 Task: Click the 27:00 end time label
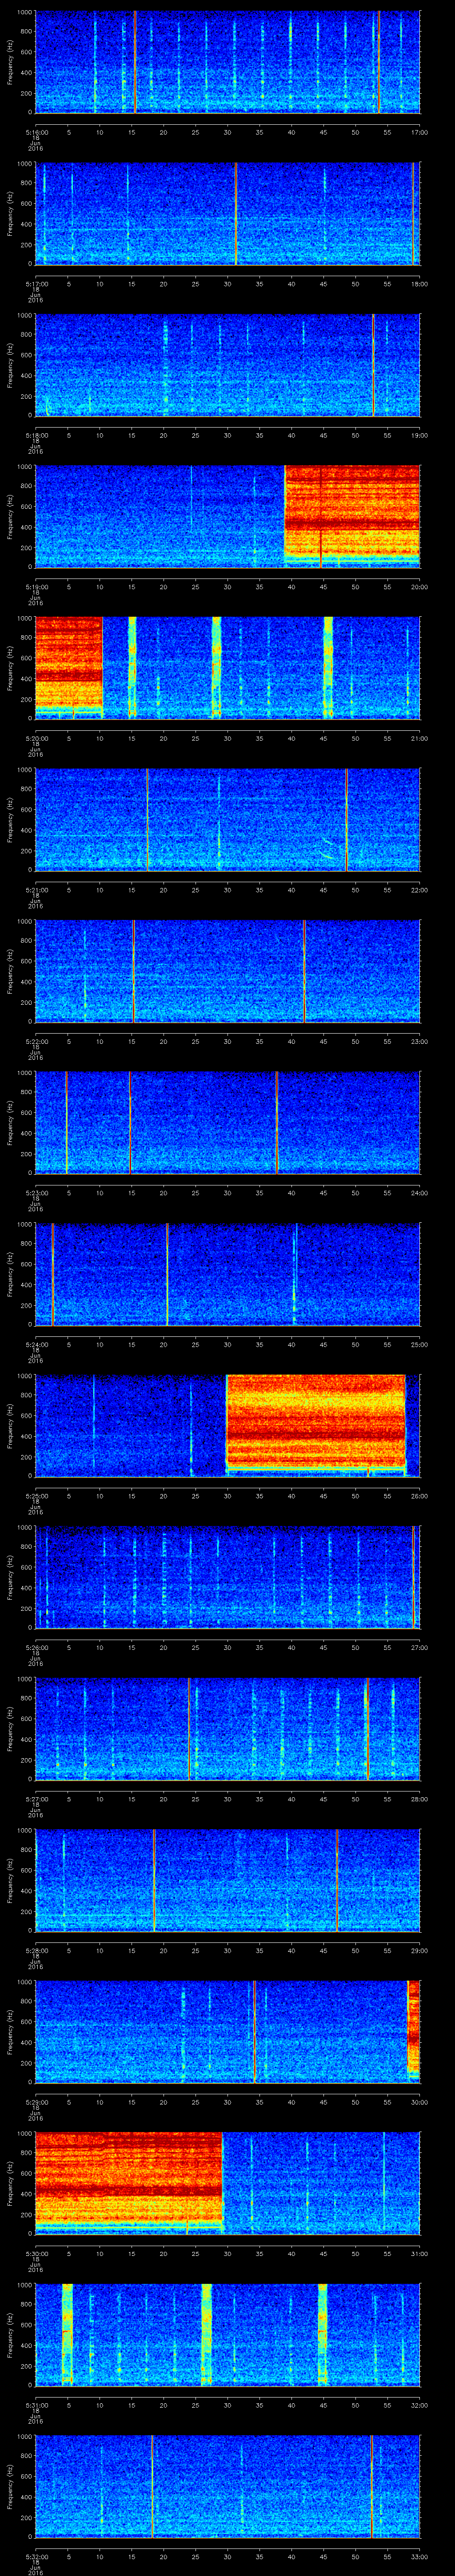pyautogui.click(x=420, y=1647)
